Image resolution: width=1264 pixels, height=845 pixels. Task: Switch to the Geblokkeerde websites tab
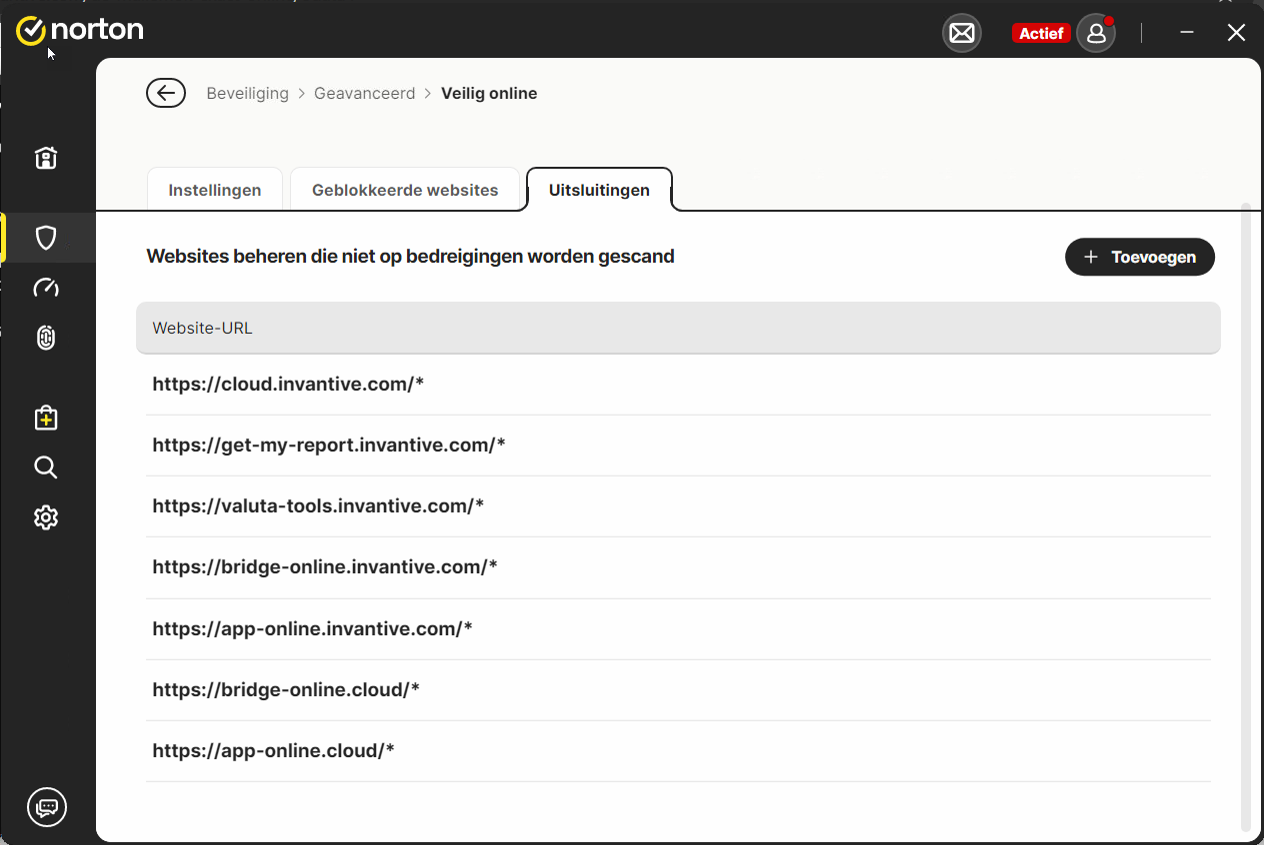pyautogui.click(x=405, y=190)
